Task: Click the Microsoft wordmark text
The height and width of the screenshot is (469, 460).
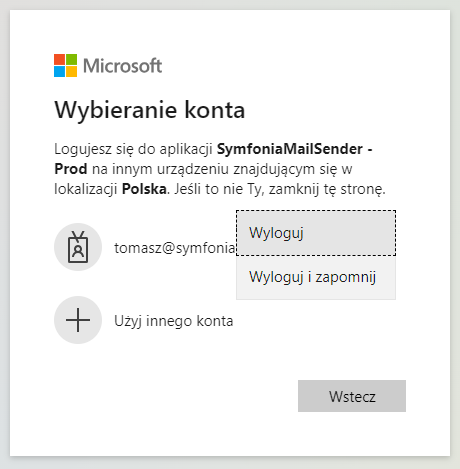Action: 123,66
